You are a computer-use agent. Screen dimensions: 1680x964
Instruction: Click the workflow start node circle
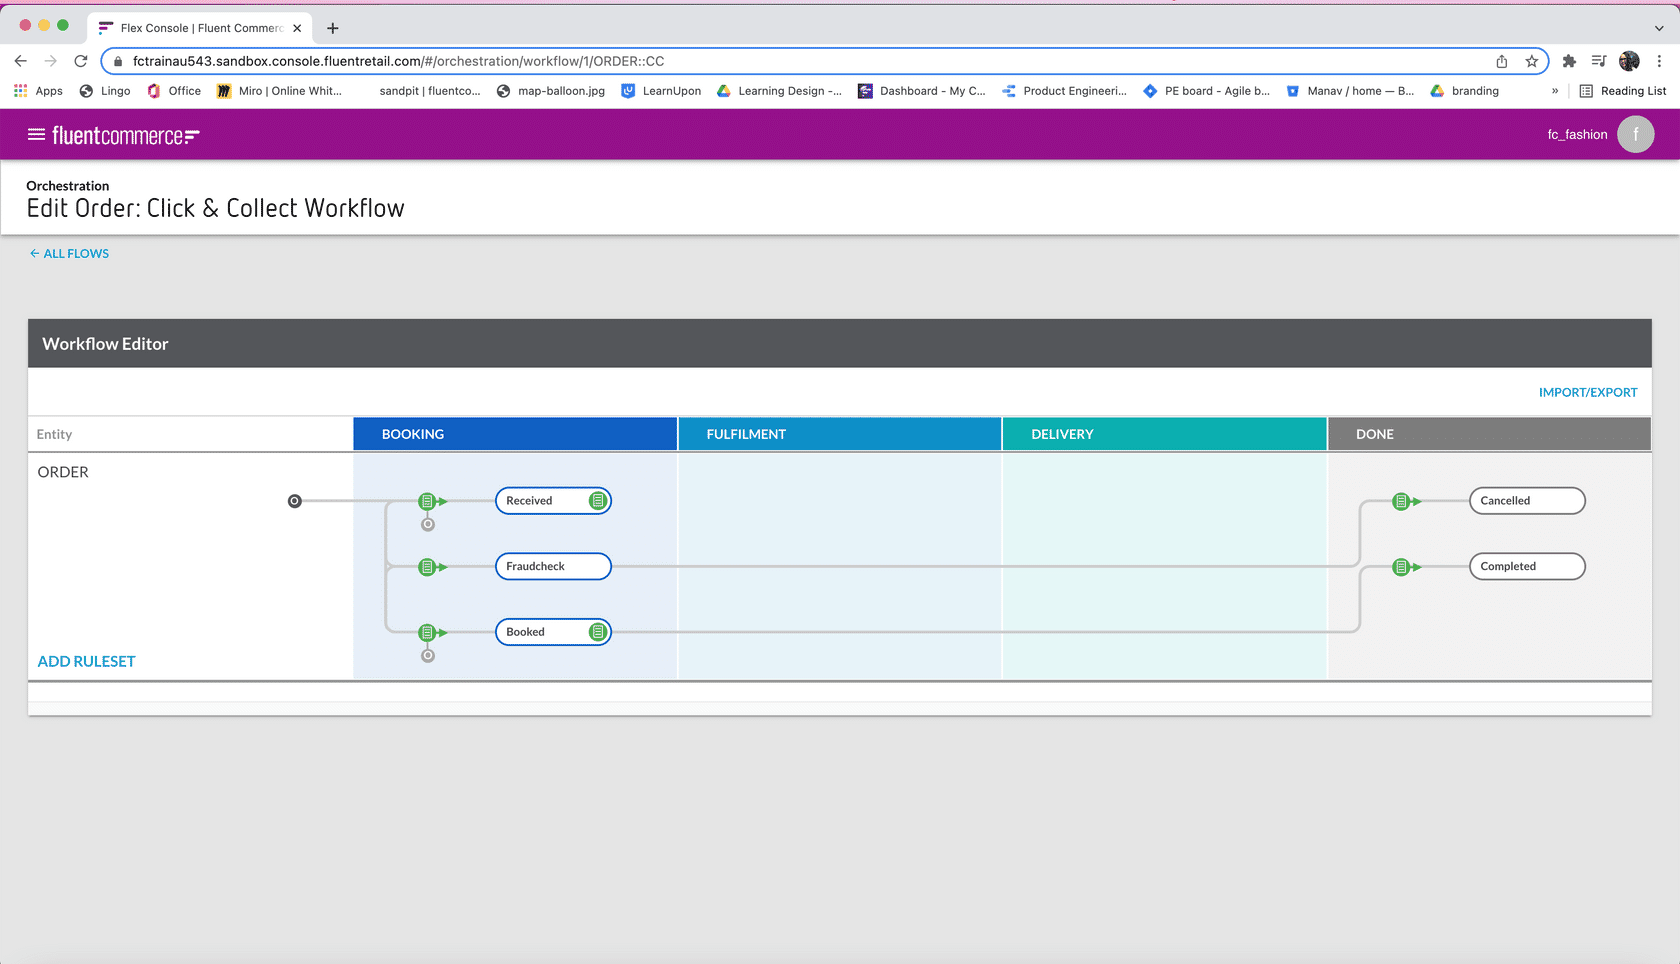[x=294, y=501]
